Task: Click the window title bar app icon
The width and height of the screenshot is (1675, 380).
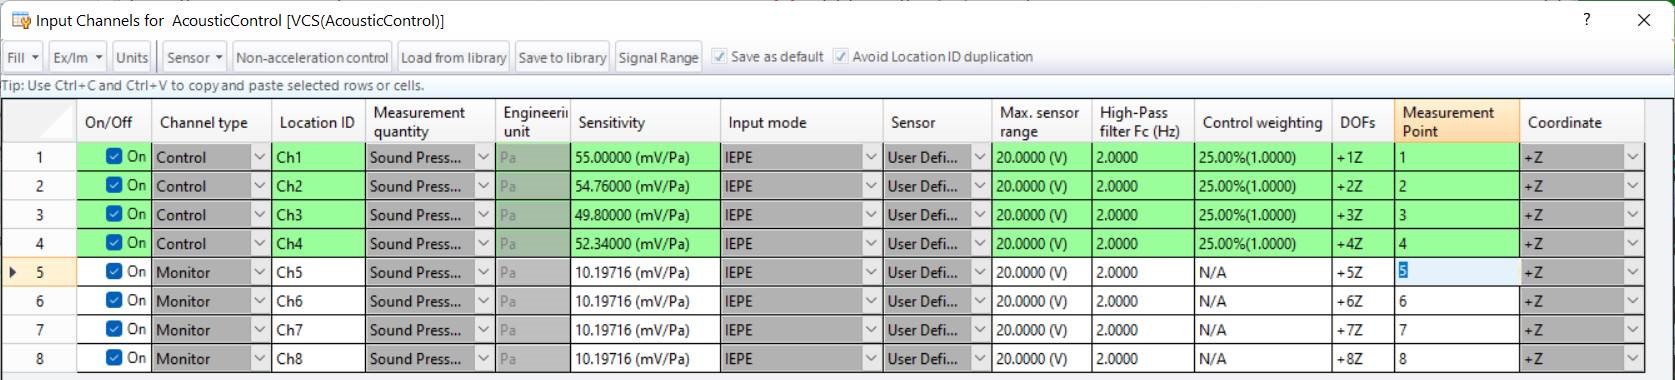Action: (21, 20)
